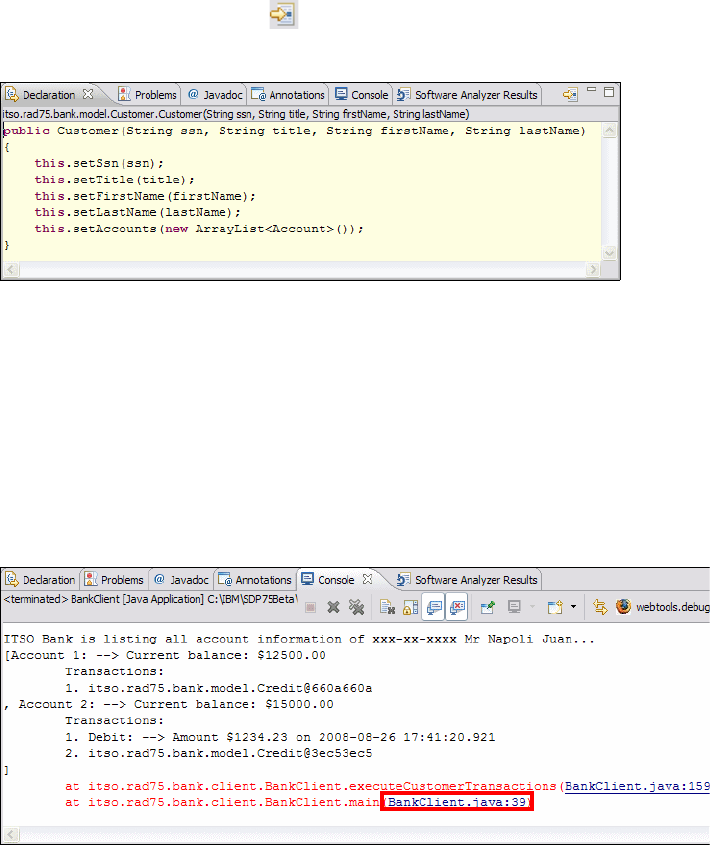The height and width of the screenshot is (845, 710).
Task: Click the this.setSsn(ssn) code line
Action: [x=99, y=163]
